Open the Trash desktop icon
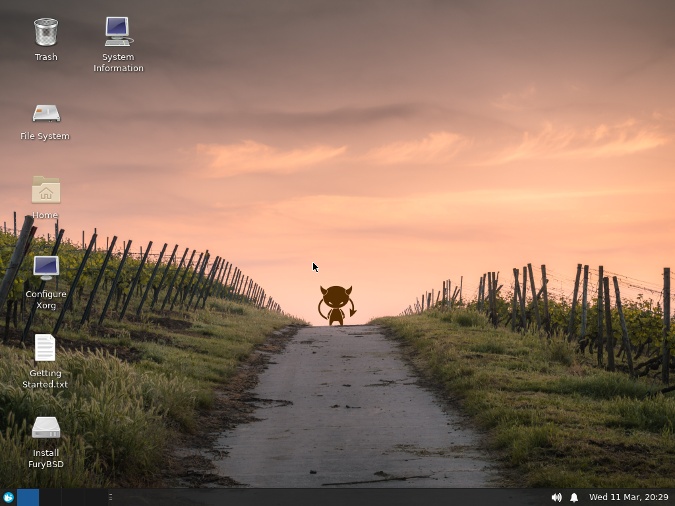 coord(46,32)
